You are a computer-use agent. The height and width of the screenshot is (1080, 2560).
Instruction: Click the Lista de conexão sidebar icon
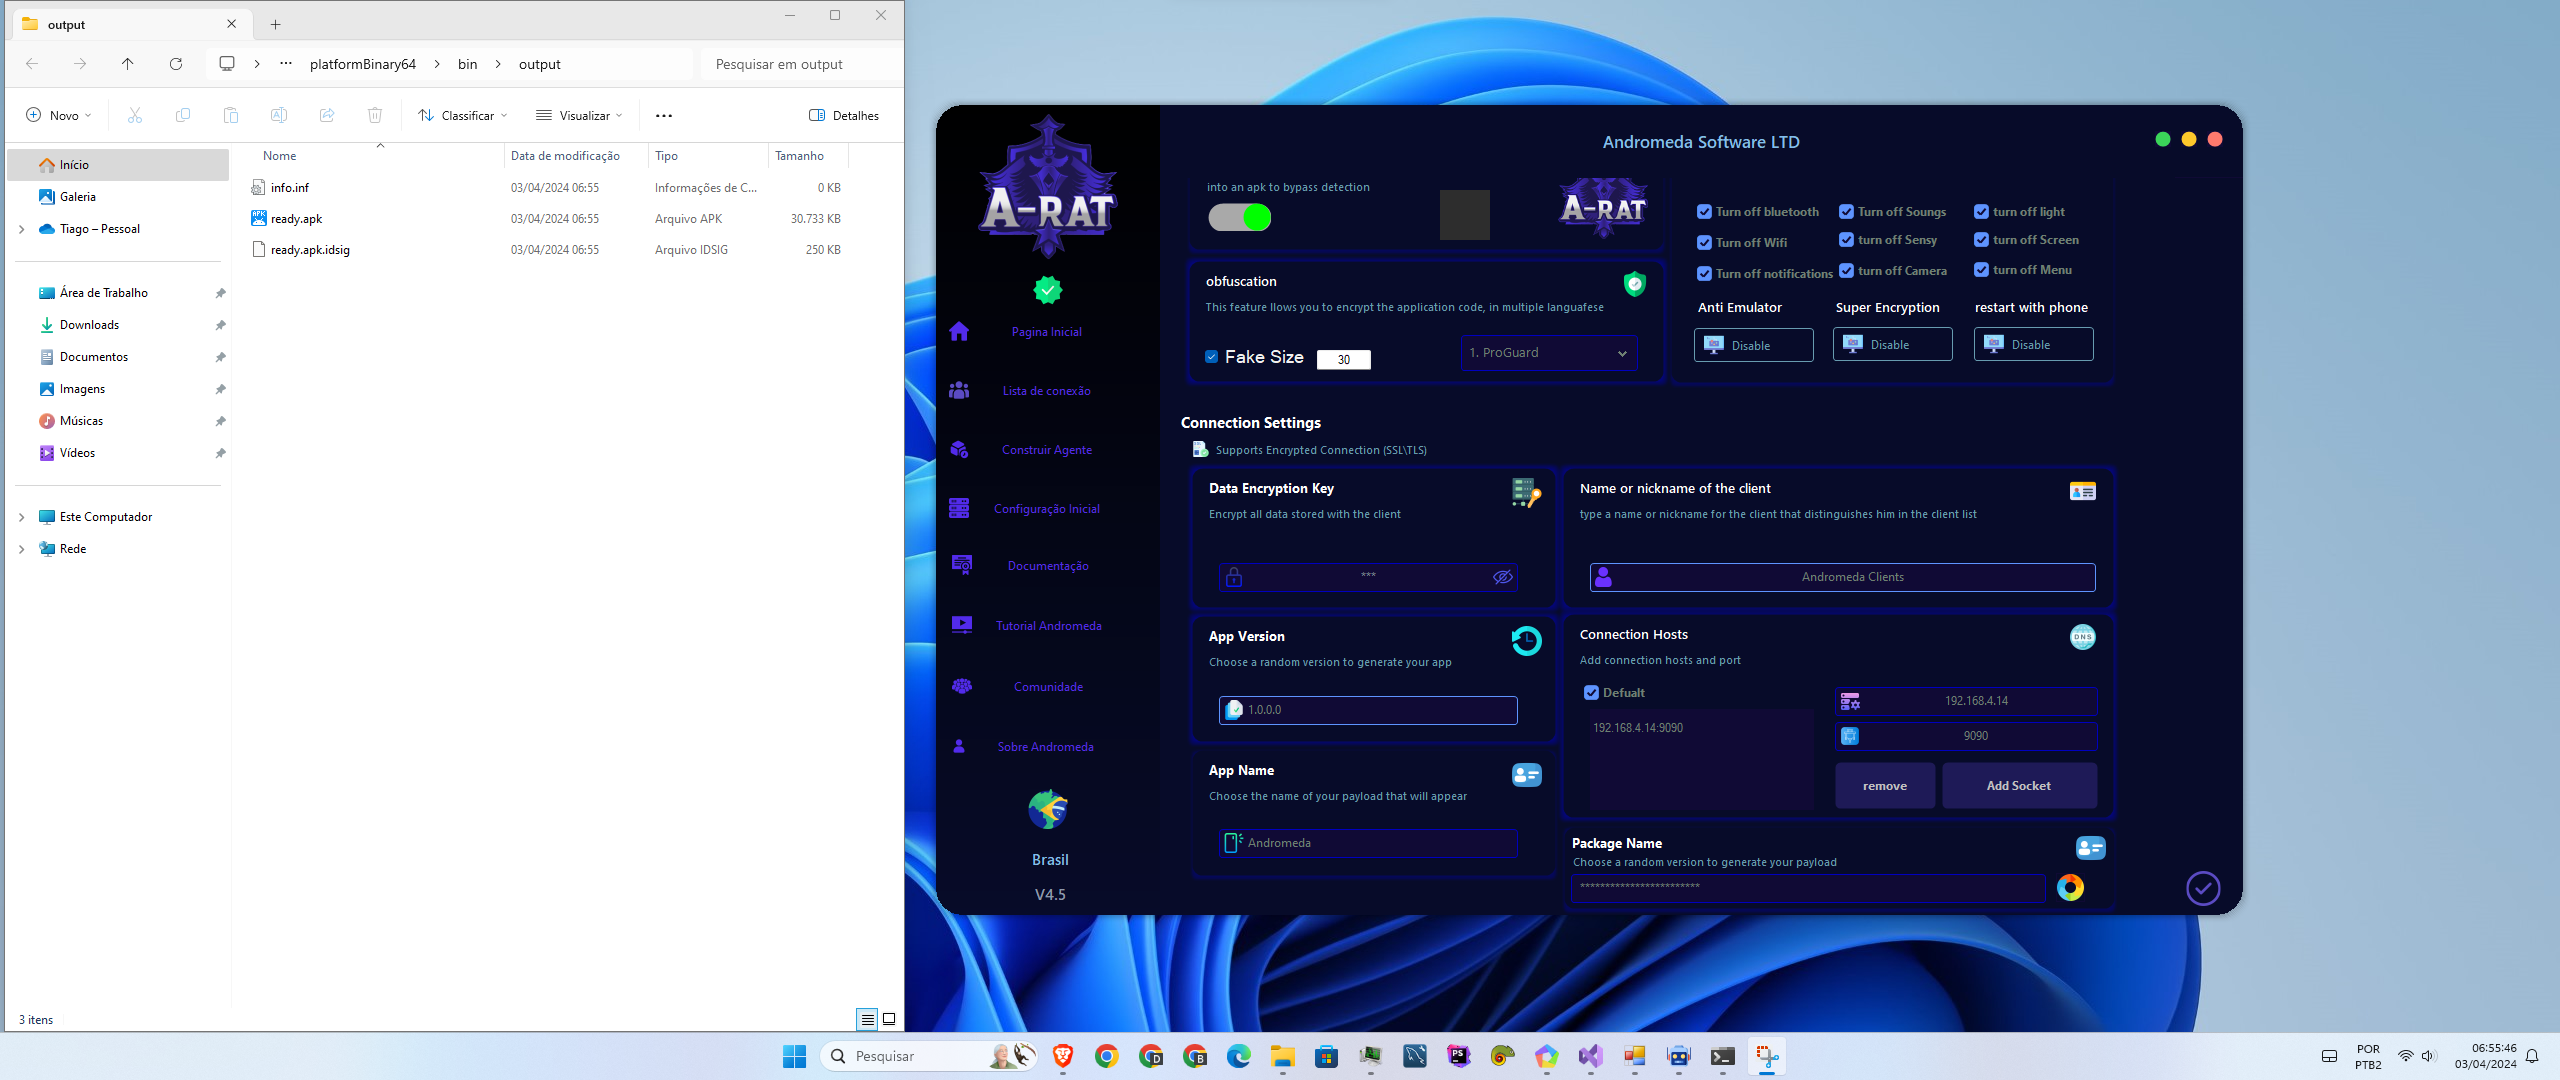tap(958, 390)
